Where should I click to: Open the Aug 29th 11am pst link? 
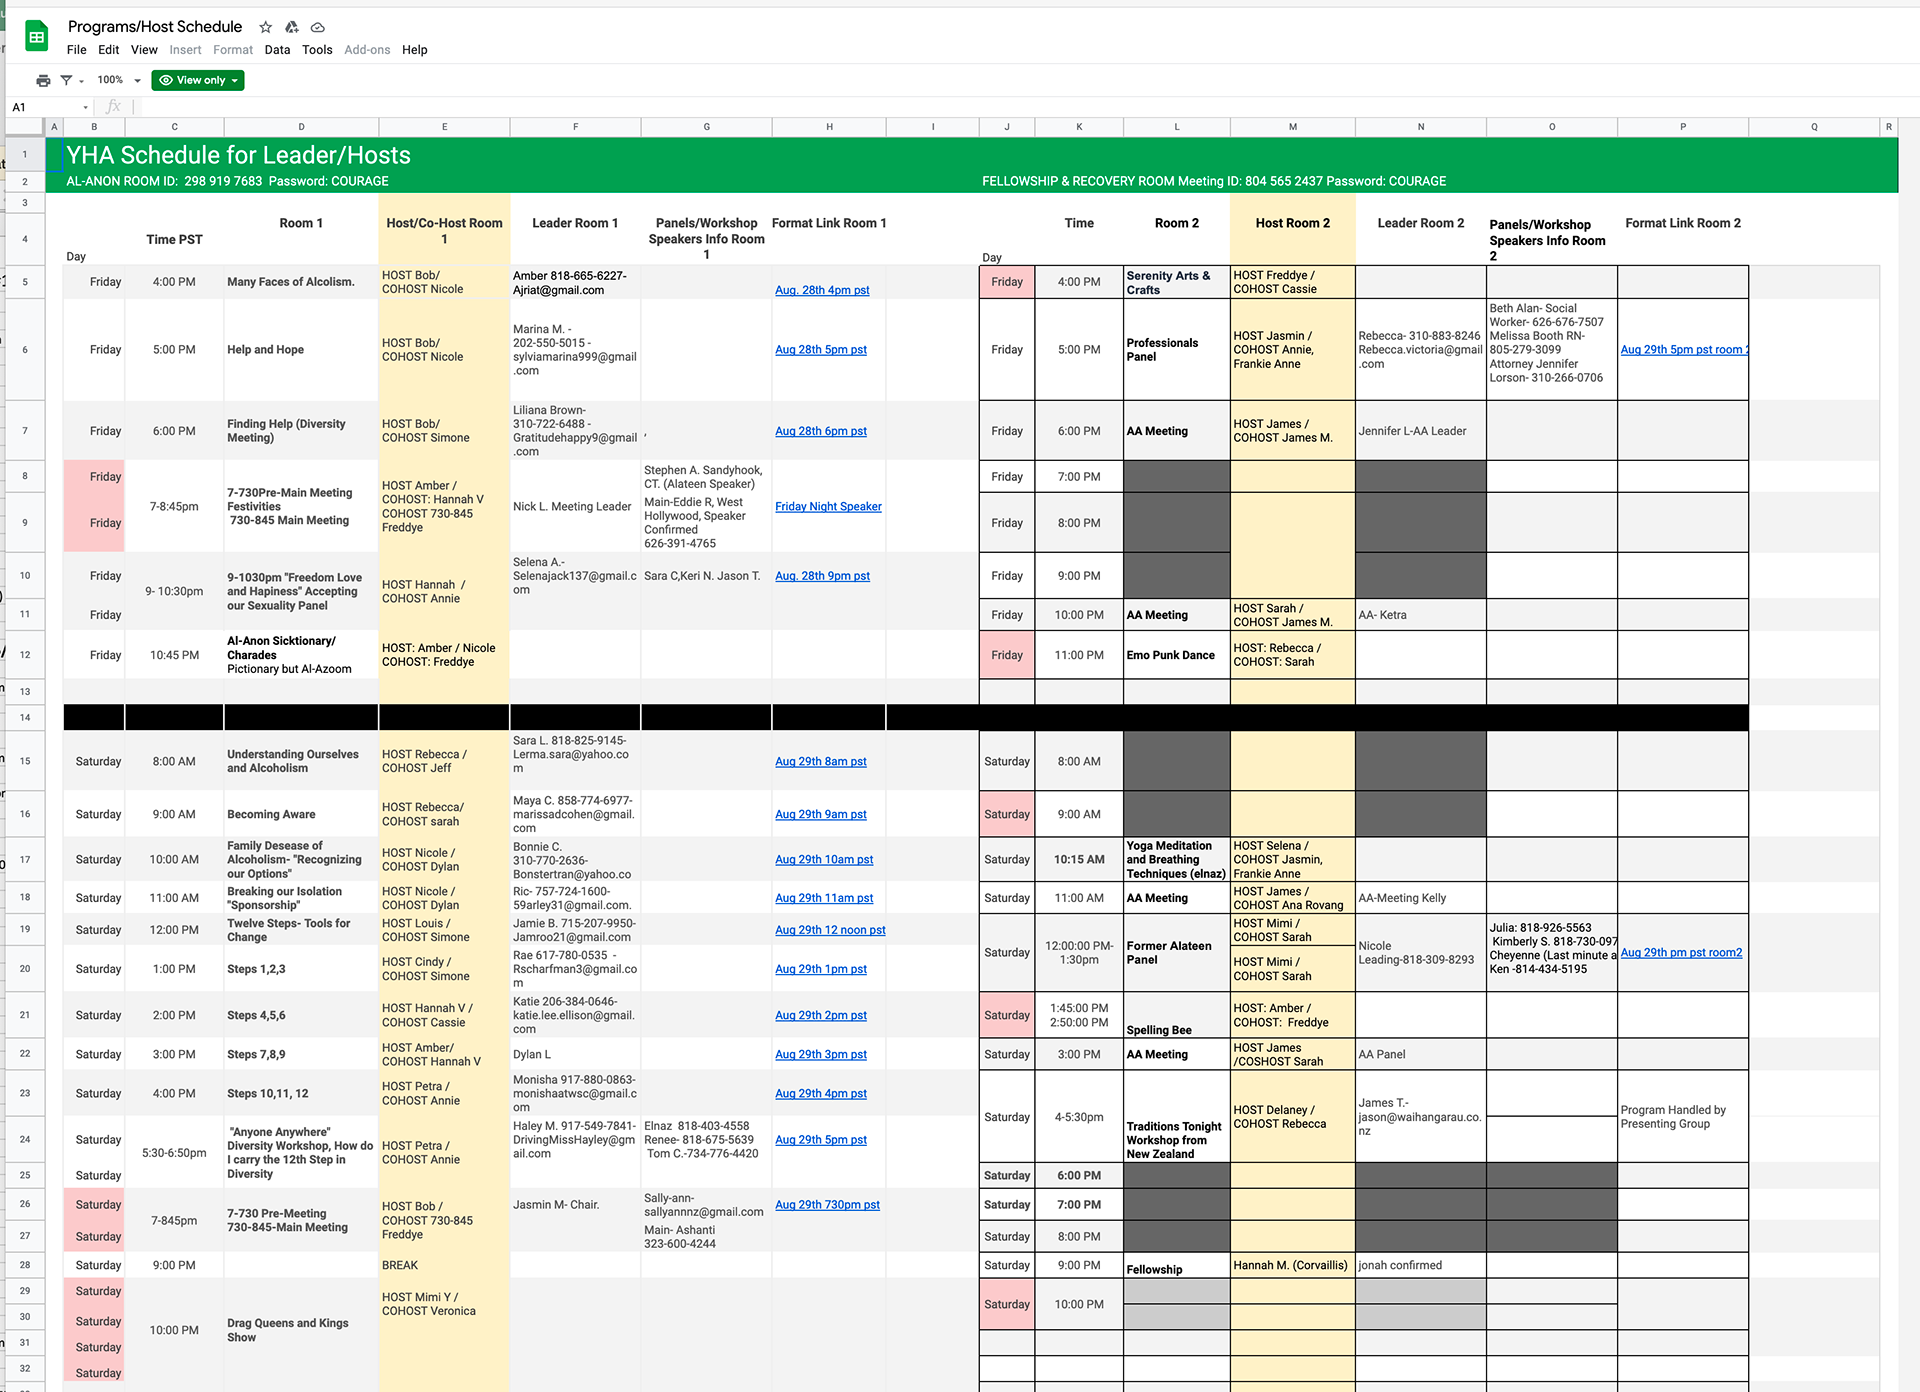(824, 898)
